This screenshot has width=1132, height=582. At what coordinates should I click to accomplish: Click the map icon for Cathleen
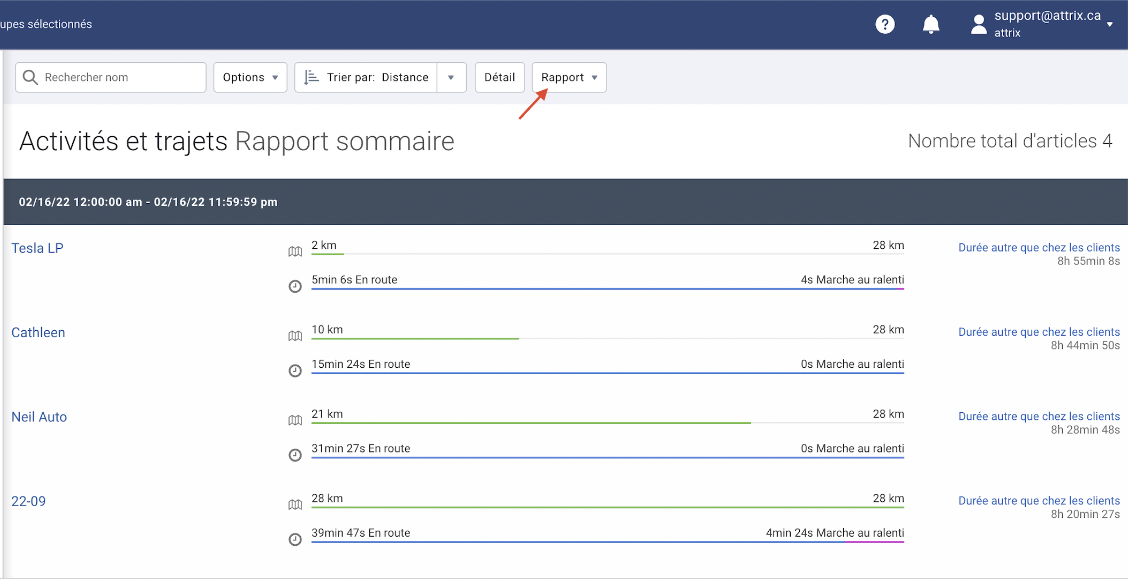point(295,336)
